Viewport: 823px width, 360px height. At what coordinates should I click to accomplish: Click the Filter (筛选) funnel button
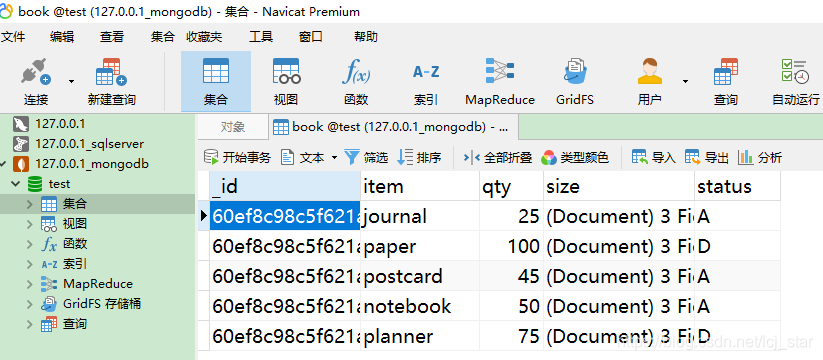366,157
